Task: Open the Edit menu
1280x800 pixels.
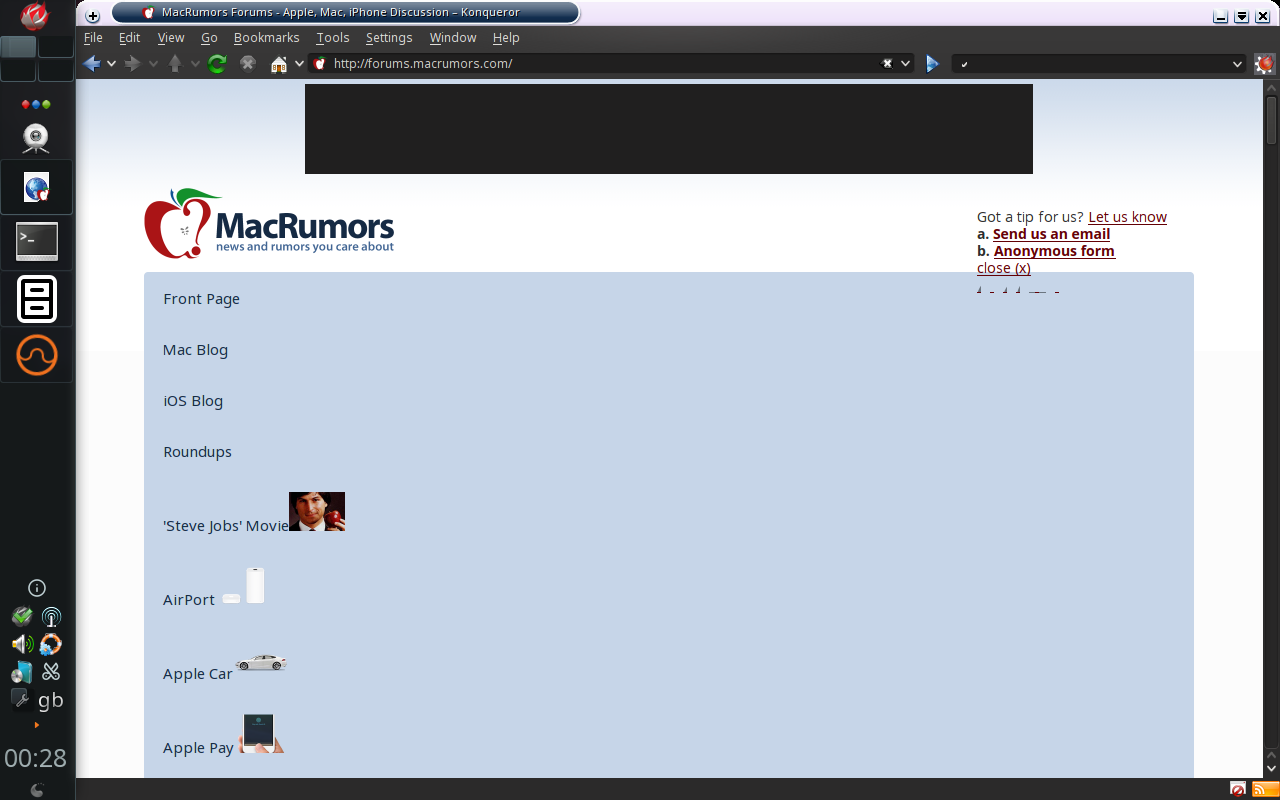Action: (x=130, y=38)
